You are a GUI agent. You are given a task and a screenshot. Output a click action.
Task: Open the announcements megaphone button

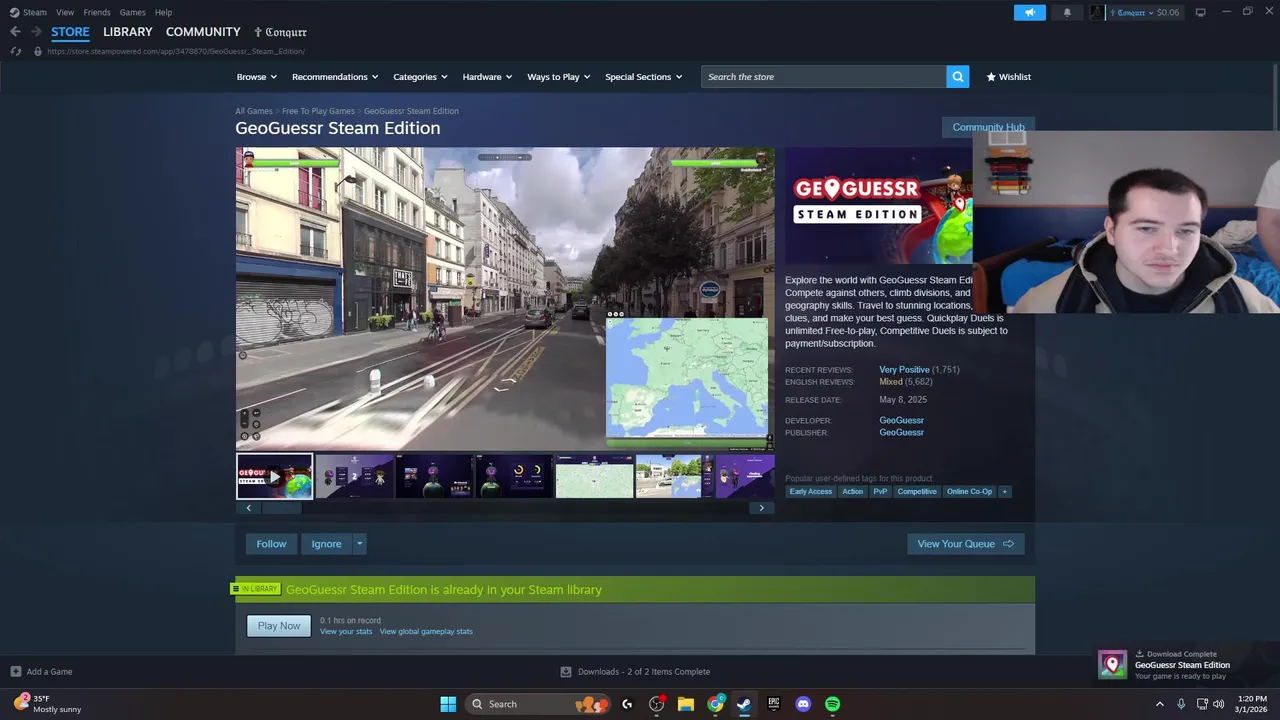click(x=1029, y=12)
